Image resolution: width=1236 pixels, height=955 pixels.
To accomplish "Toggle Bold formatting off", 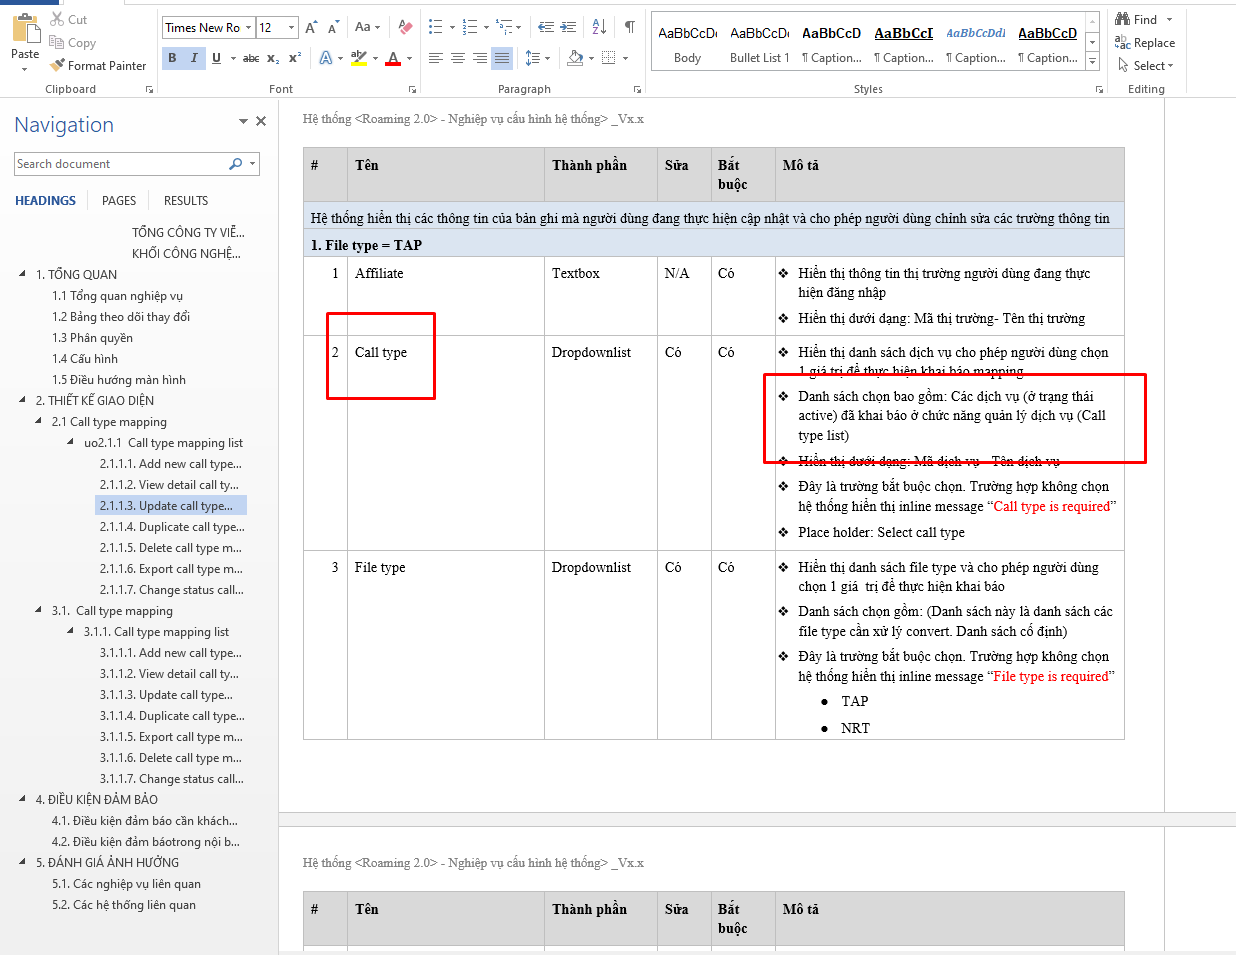I will [x=172, y=58].
